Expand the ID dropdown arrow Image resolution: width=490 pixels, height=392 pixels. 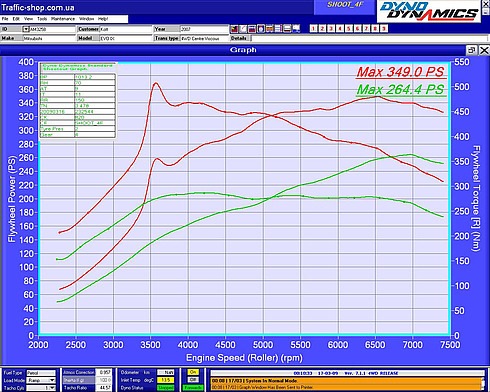click(x=26, y=29)
